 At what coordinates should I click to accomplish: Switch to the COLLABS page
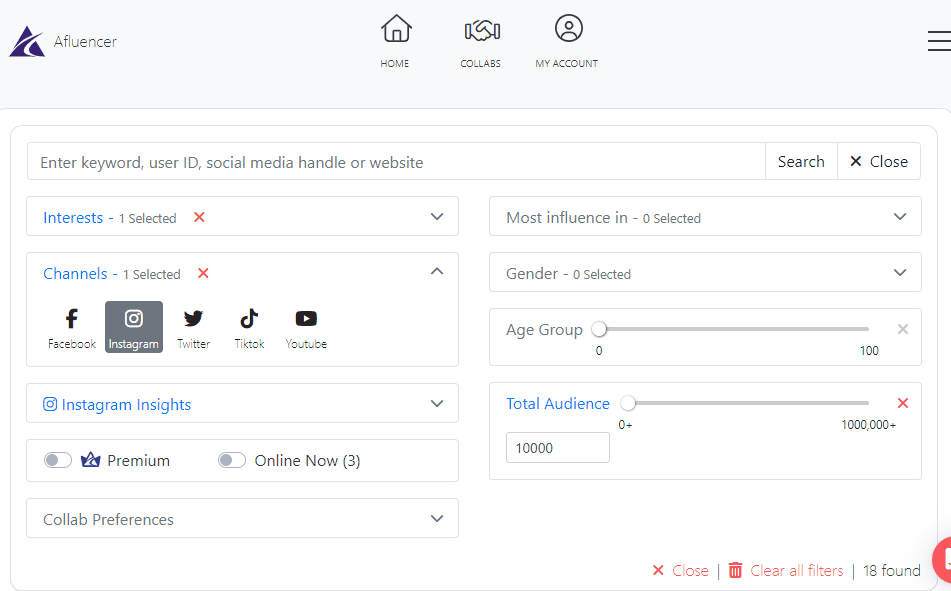[x=480, y=42]
